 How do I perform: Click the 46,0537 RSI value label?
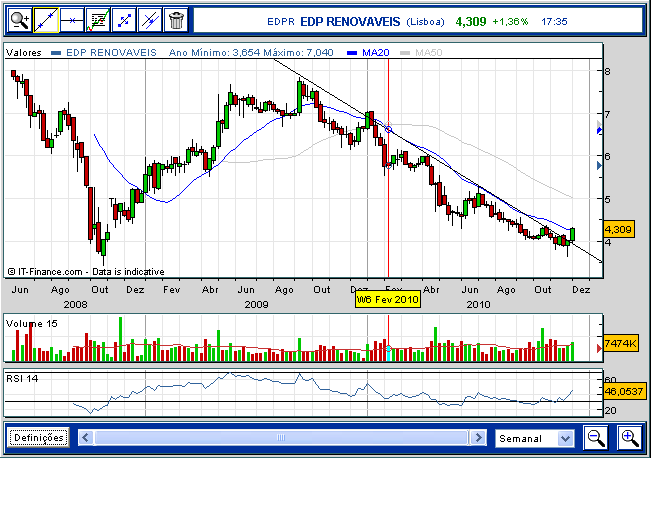coord(624,391)
